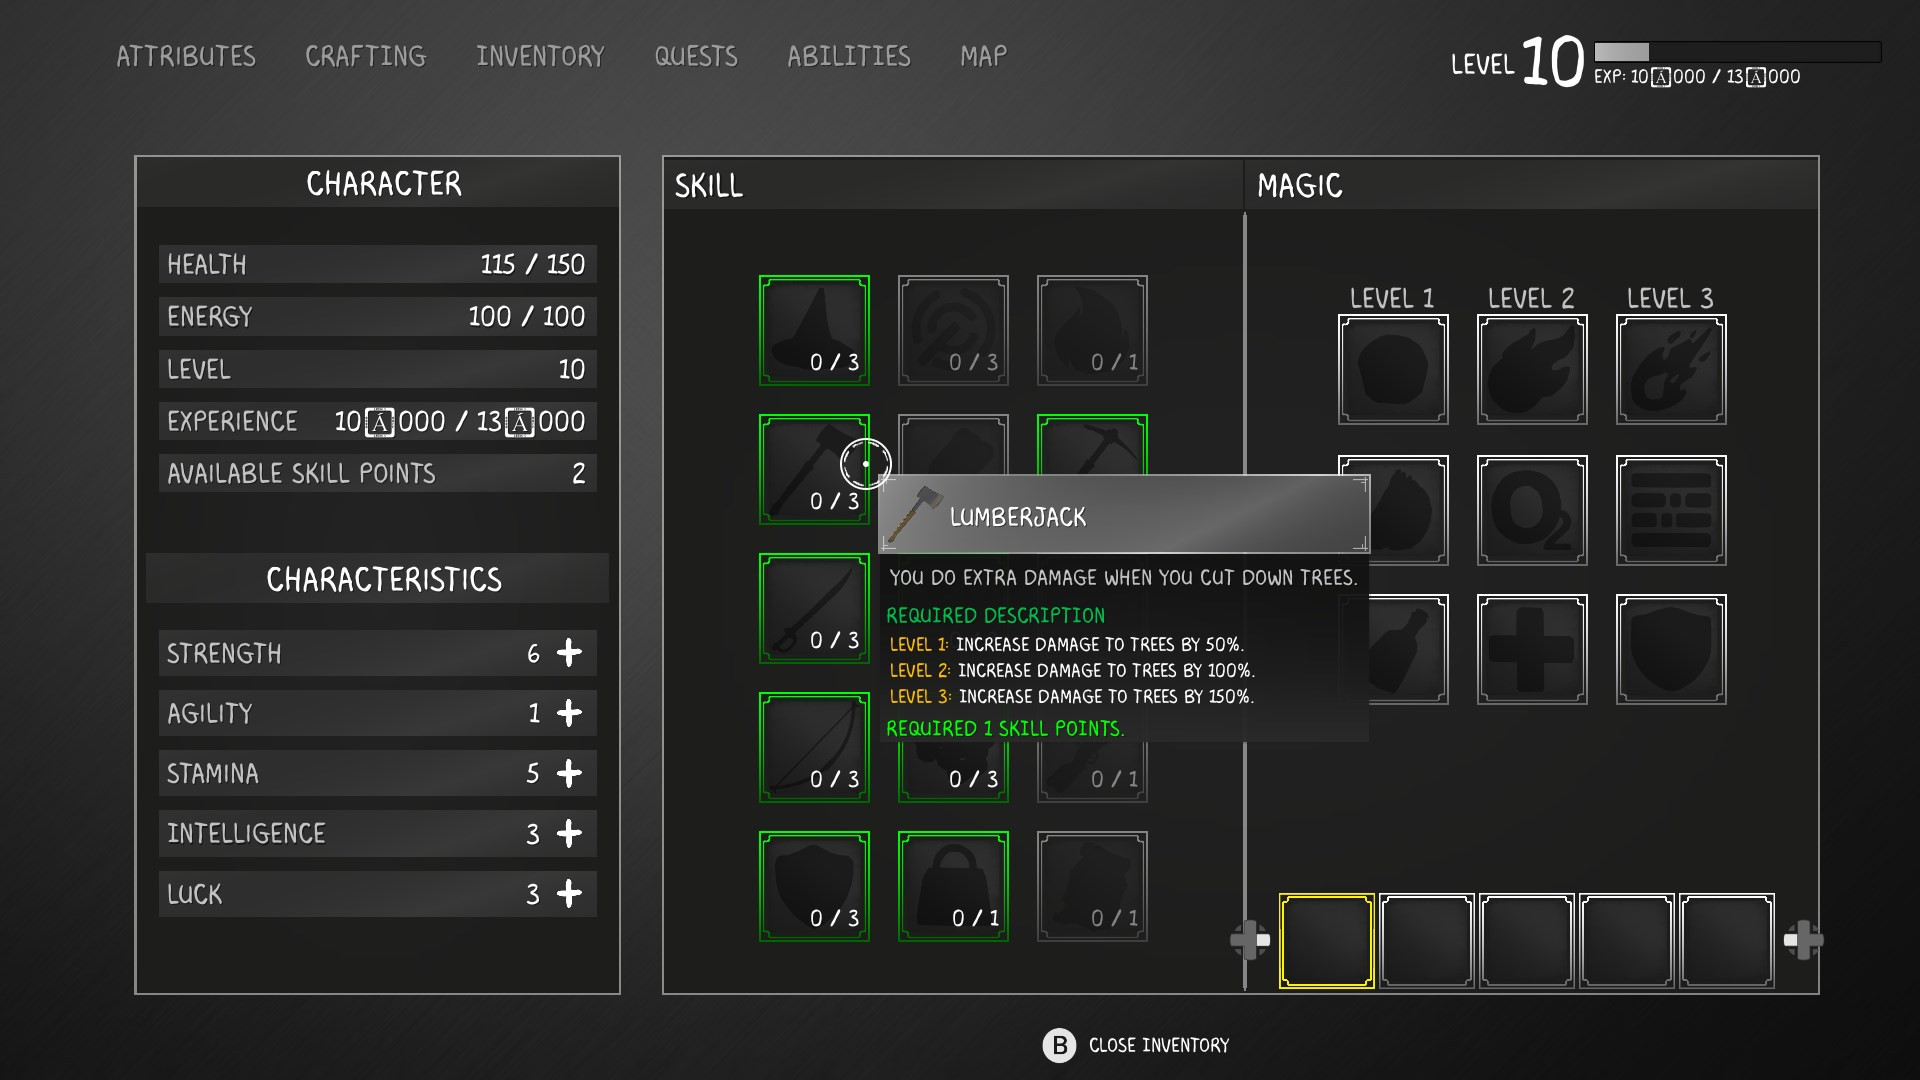Click the right D-pad arrow beside quick slots

(1803, 940)
